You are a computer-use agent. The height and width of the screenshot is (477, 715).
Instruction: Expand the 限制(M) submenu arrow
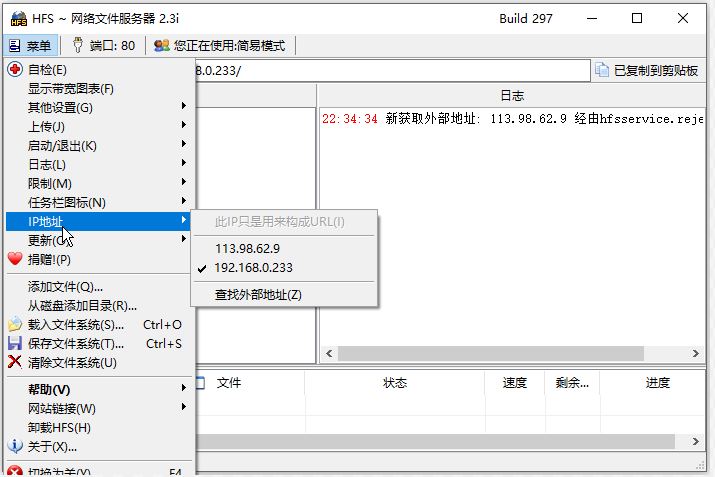point(183,181)
